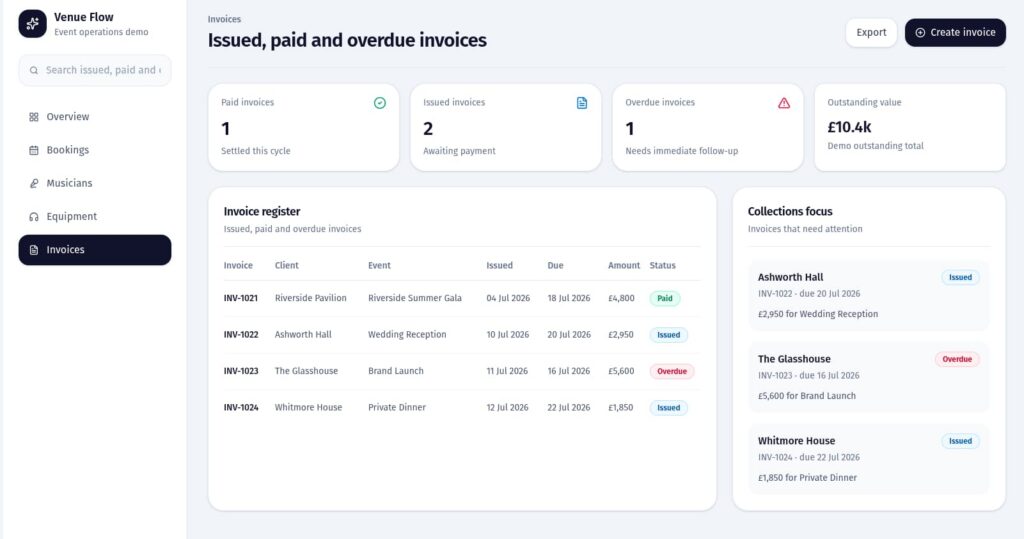Open the Glasshouse collections focus card
The height and width of the screenshot is (539, 1024).
point(868,377)
